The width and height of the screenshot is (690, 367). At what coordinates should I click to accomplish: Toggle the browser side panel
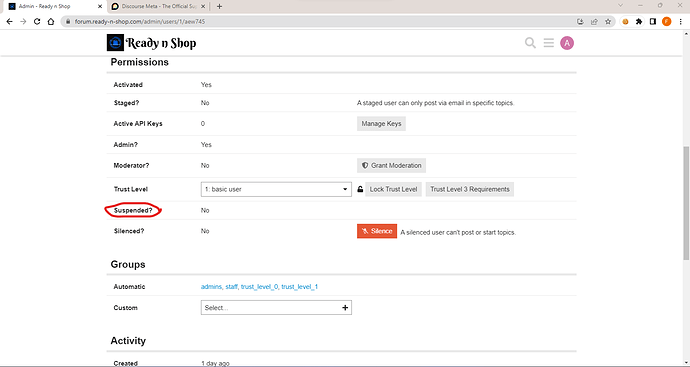[653, 21]
